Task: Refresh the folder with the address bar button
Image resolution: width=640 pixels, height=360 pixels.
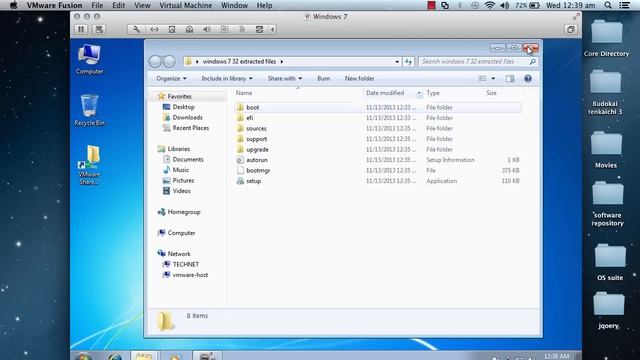Action: tap(409, 62)
